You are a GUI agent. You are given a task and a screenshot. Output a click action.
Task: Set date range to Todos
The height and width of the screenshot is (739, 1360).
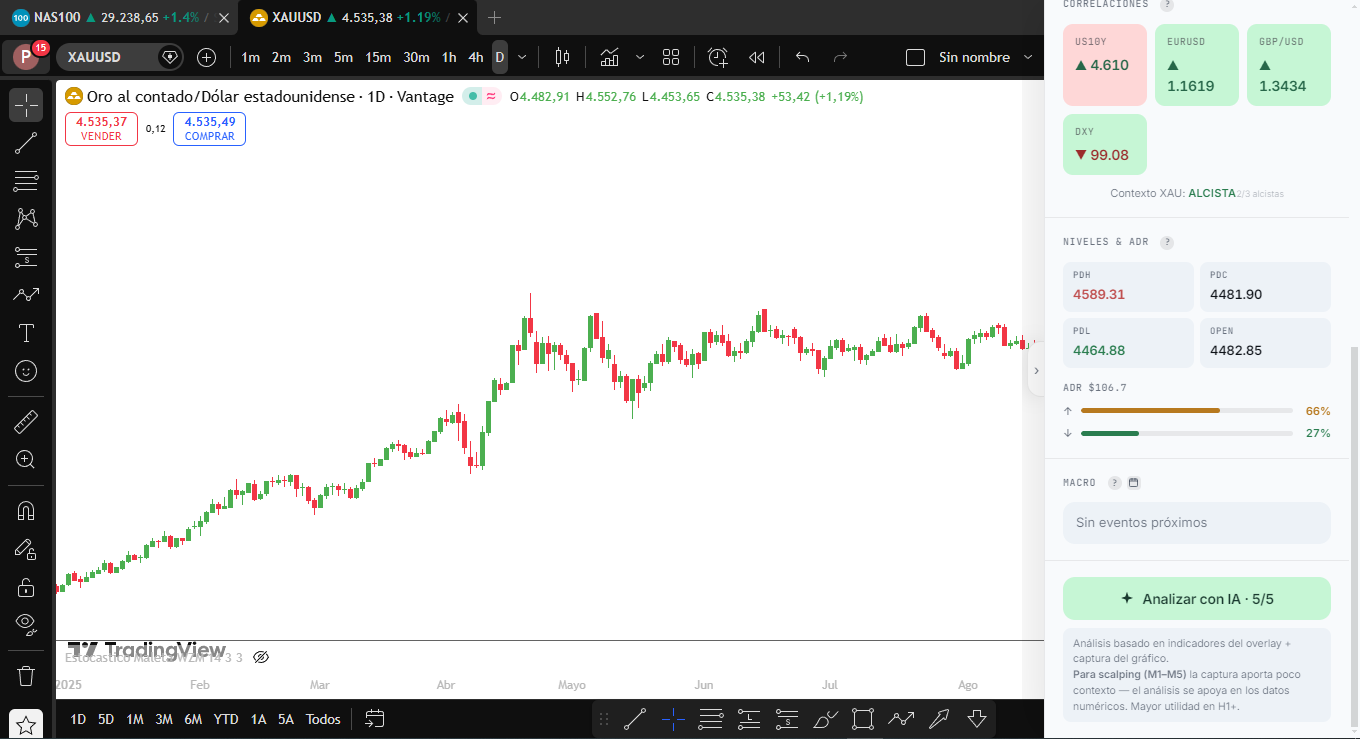pyautogui.click(x=323, y=719)
